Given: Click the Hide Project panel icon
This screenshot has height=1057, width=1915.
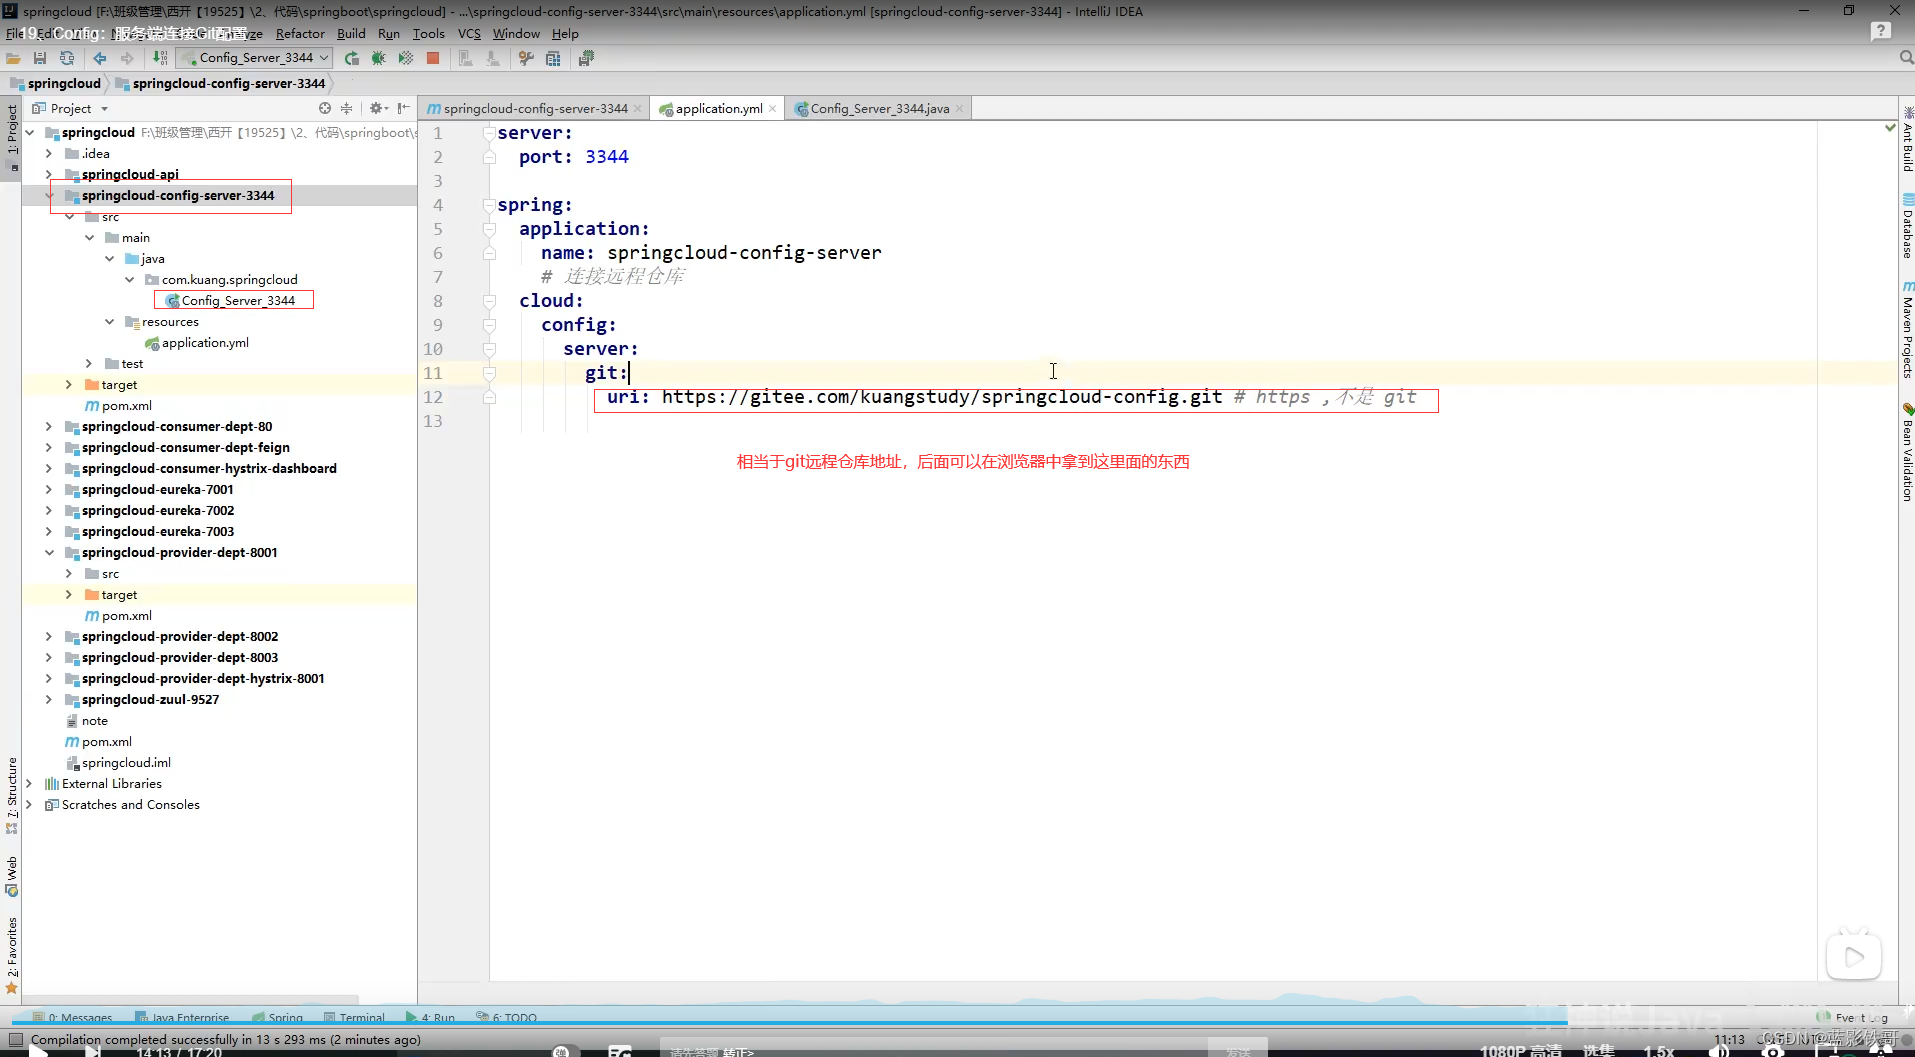Looking at the screenshot, I should tap(403, 108).
